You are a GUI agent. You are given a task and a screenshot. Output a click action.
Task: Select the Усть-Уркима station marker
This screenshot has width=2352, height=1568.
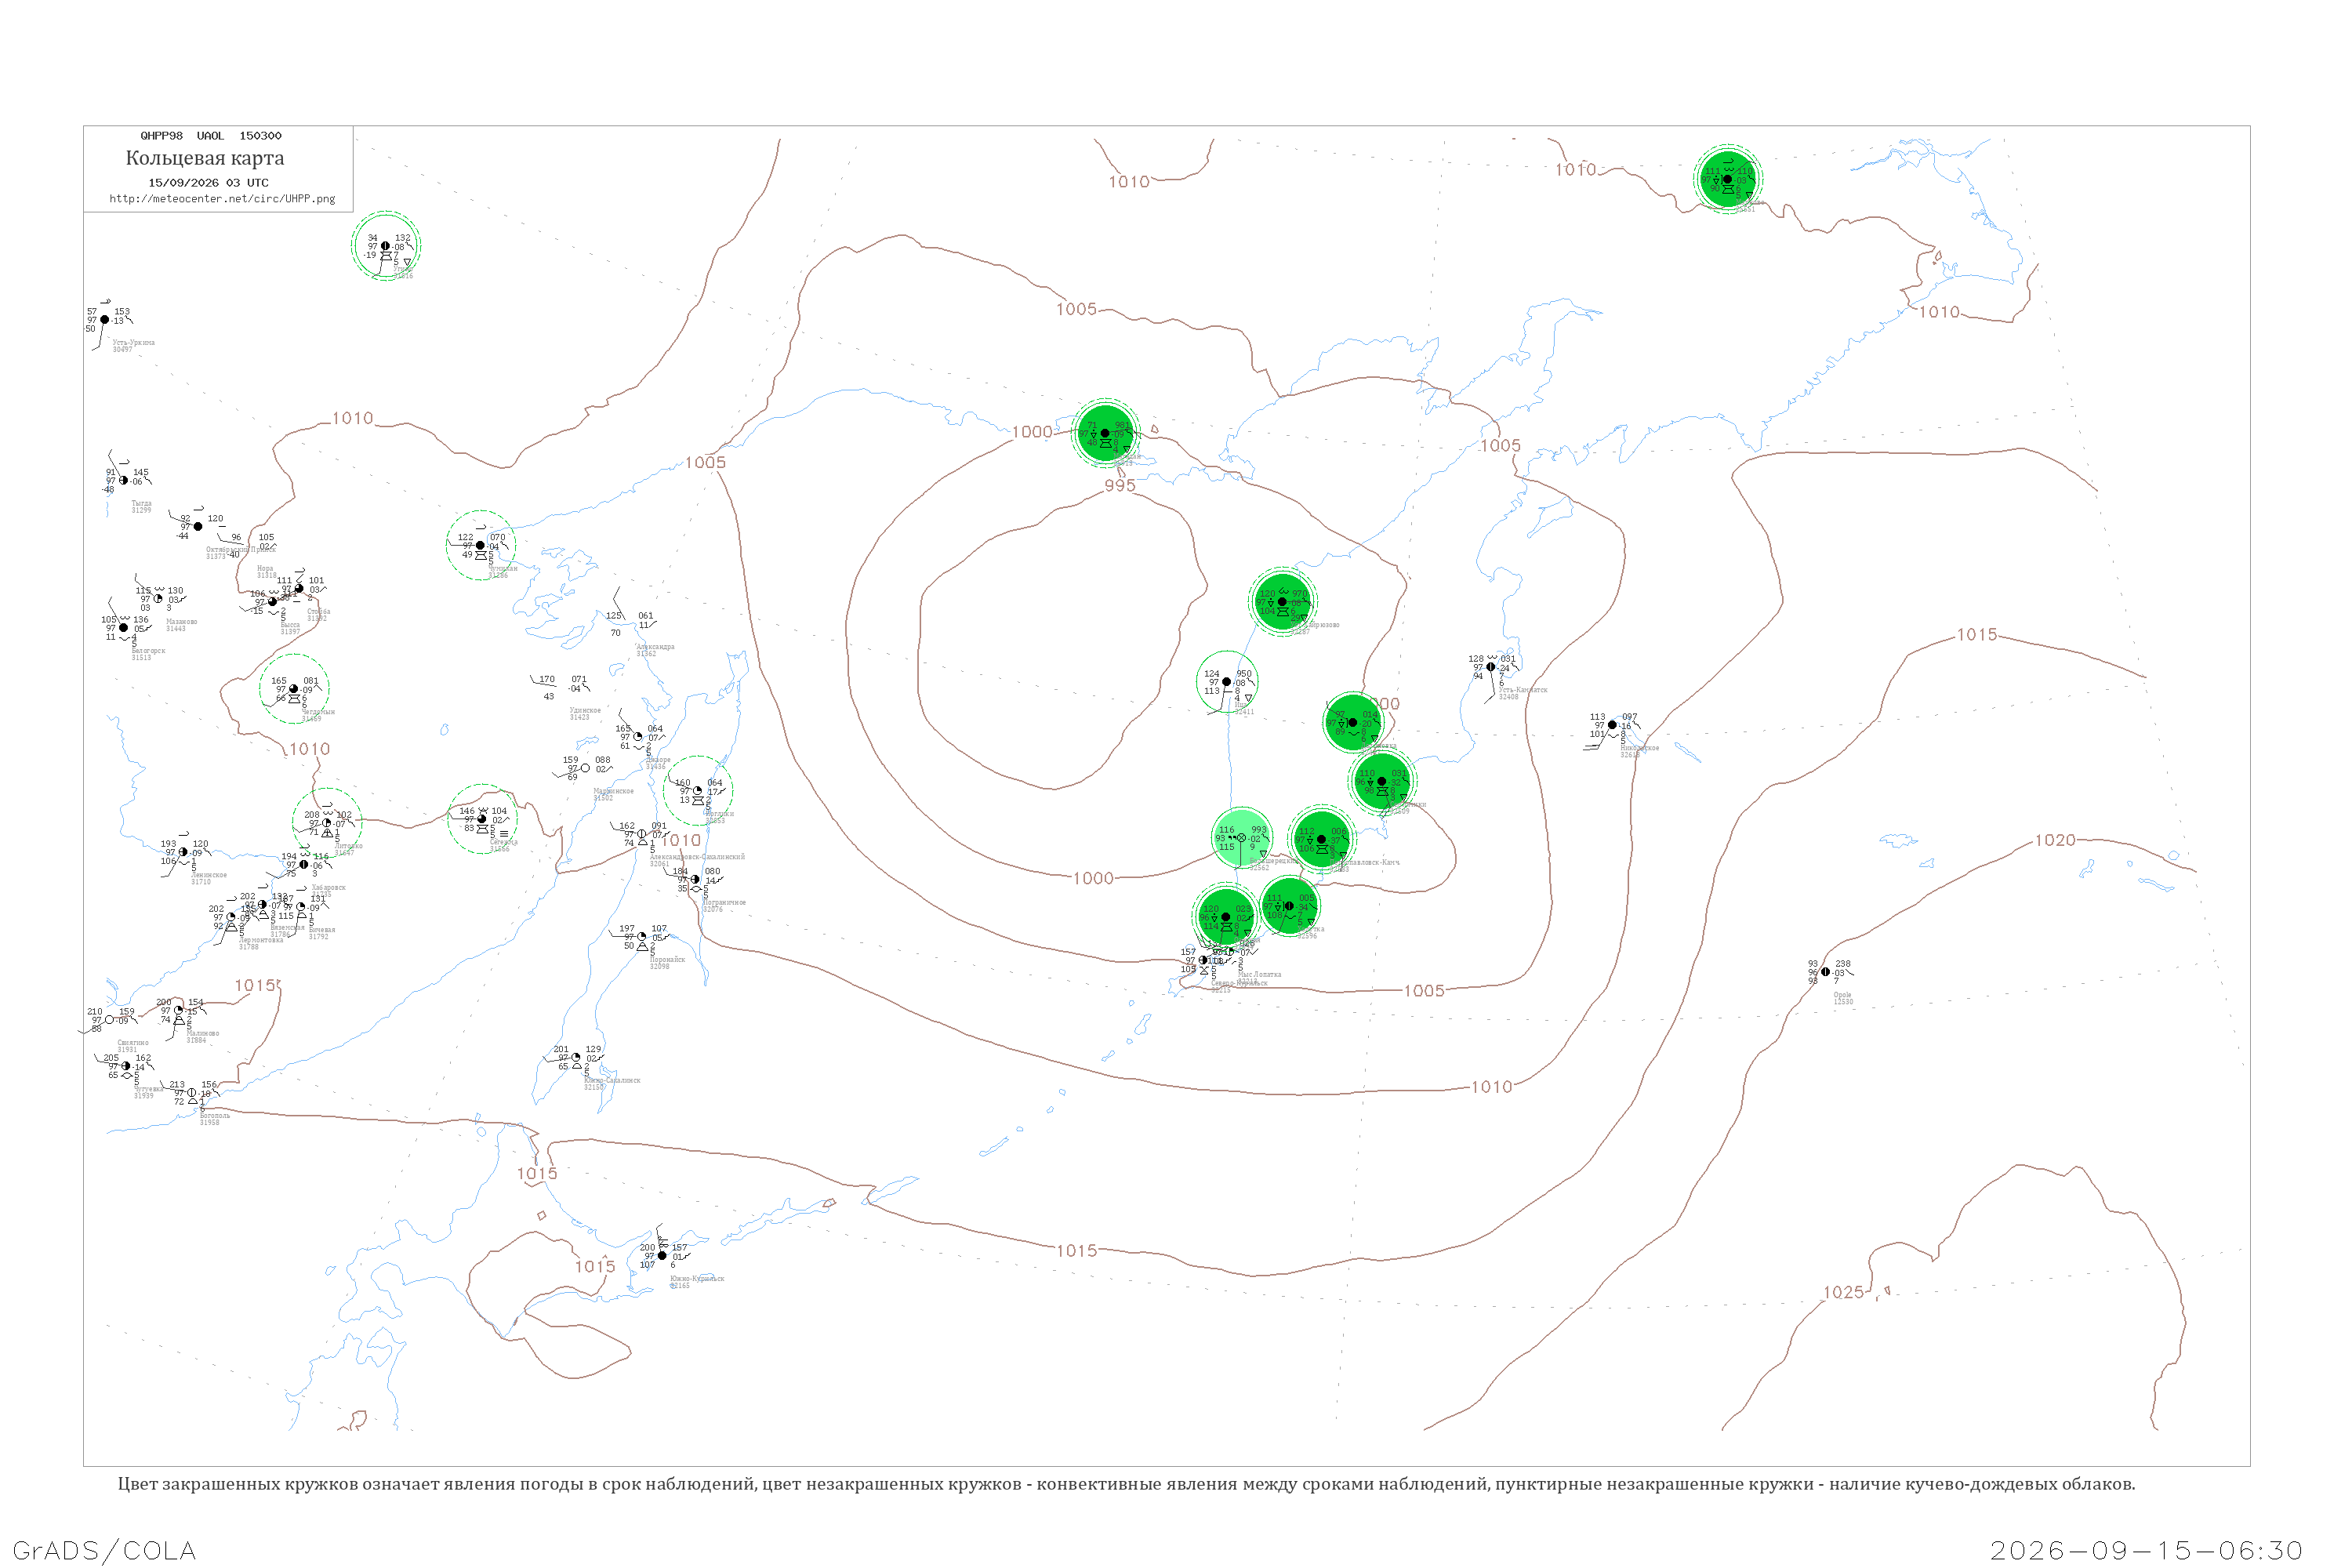pos(105,320)
